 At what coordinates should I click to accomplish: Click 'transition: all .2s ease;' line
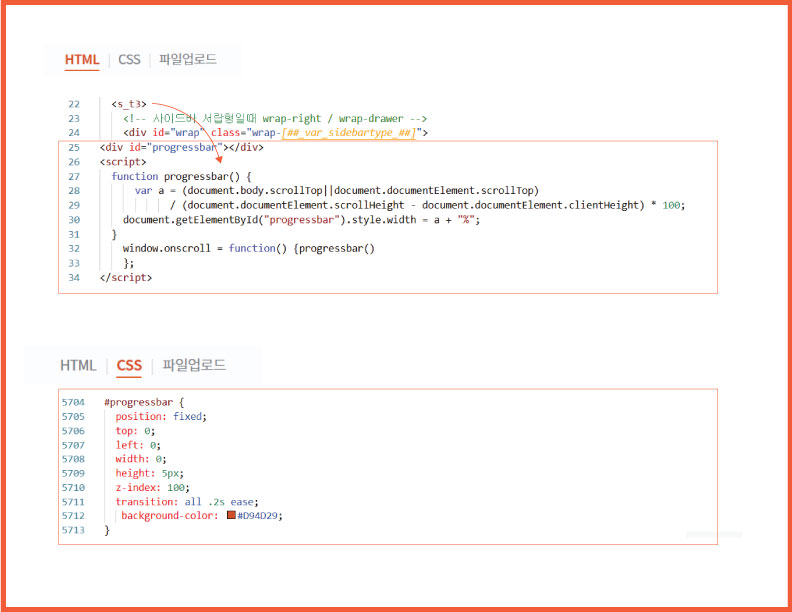click(x=187, y=502)
